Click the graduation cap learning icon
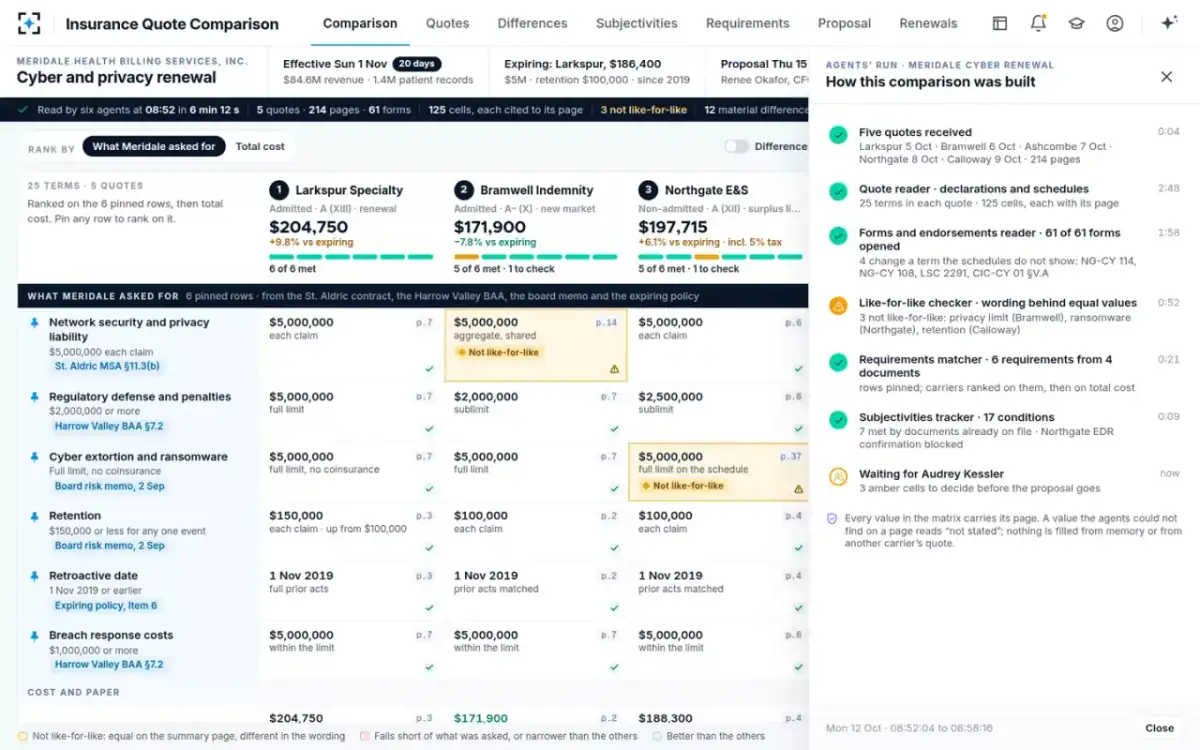The height and width of the screenshot is (750, 1200). tap(1076, 23)
